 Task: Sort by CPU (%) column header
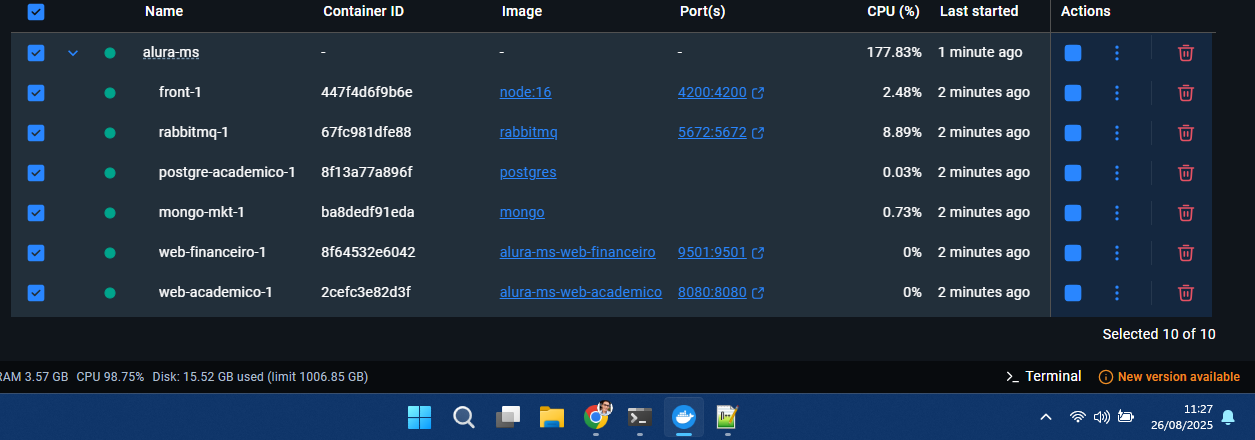pos(893,12)
